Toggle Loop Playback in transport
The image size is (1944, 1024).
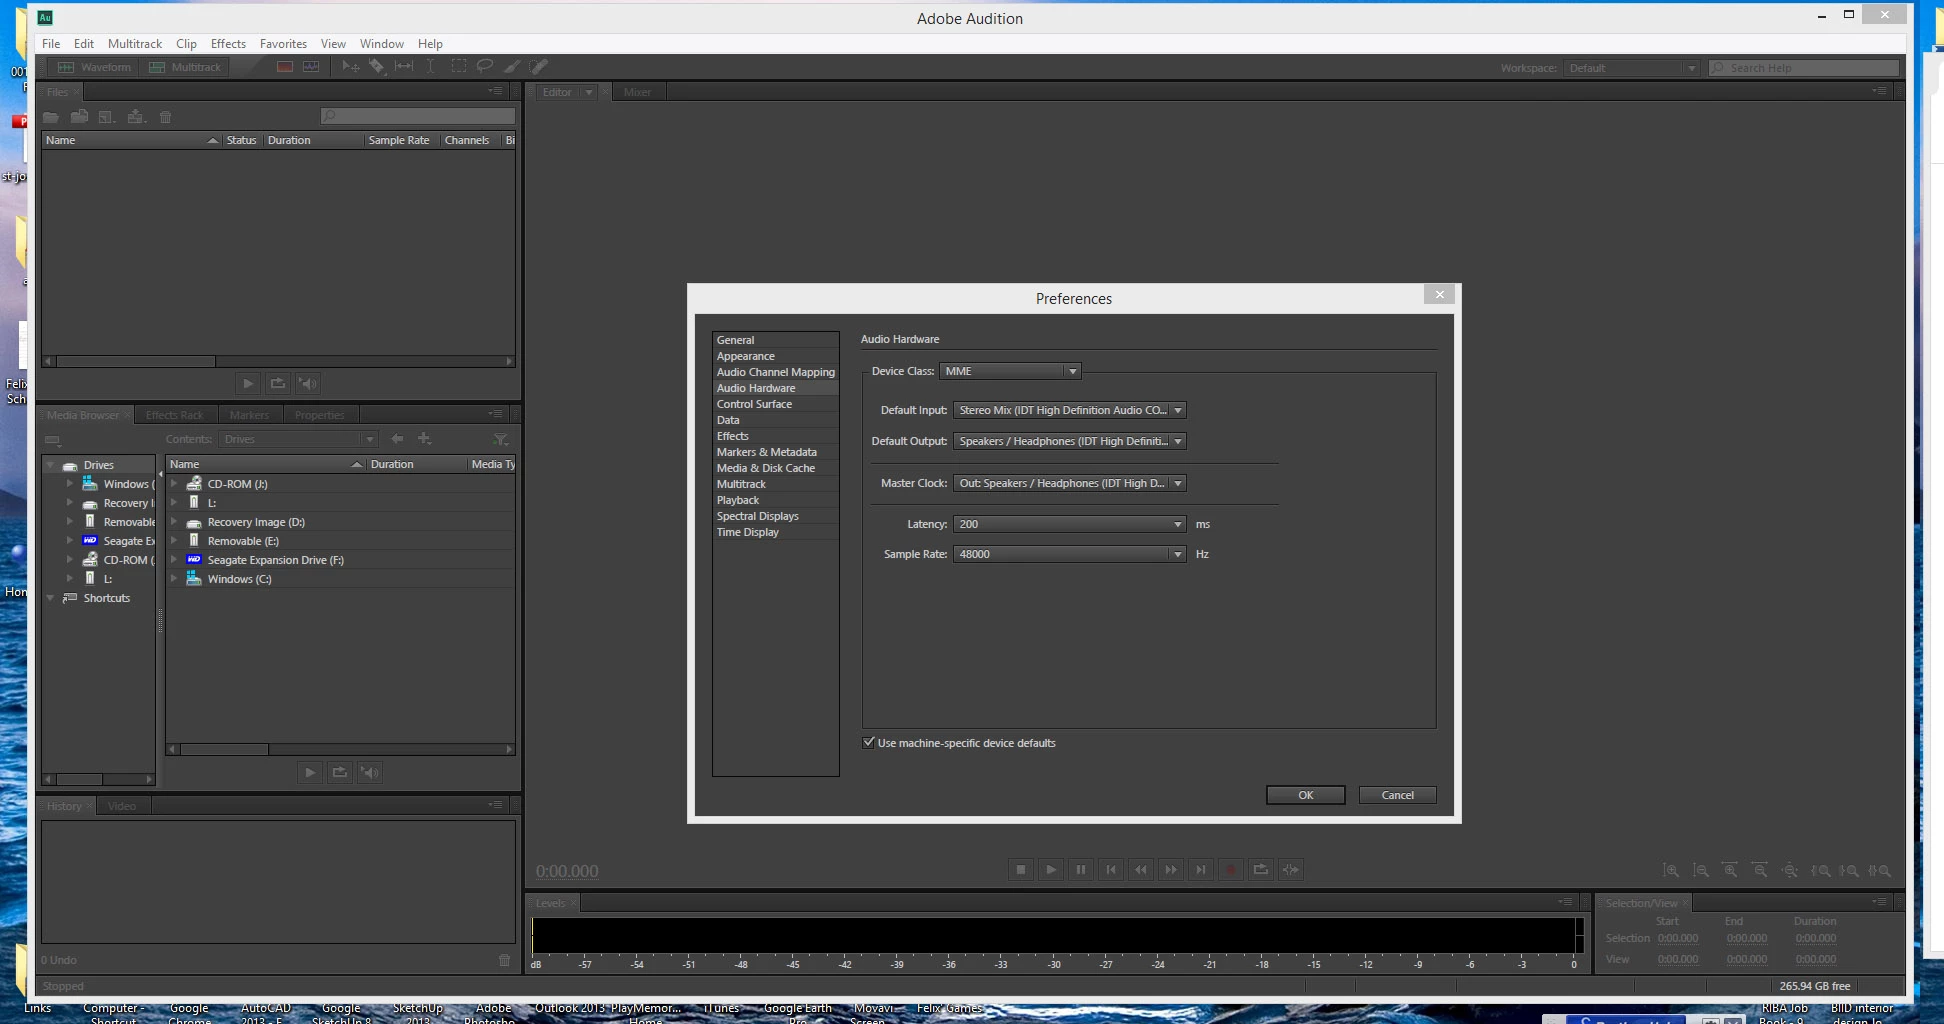click(1261, 870)
